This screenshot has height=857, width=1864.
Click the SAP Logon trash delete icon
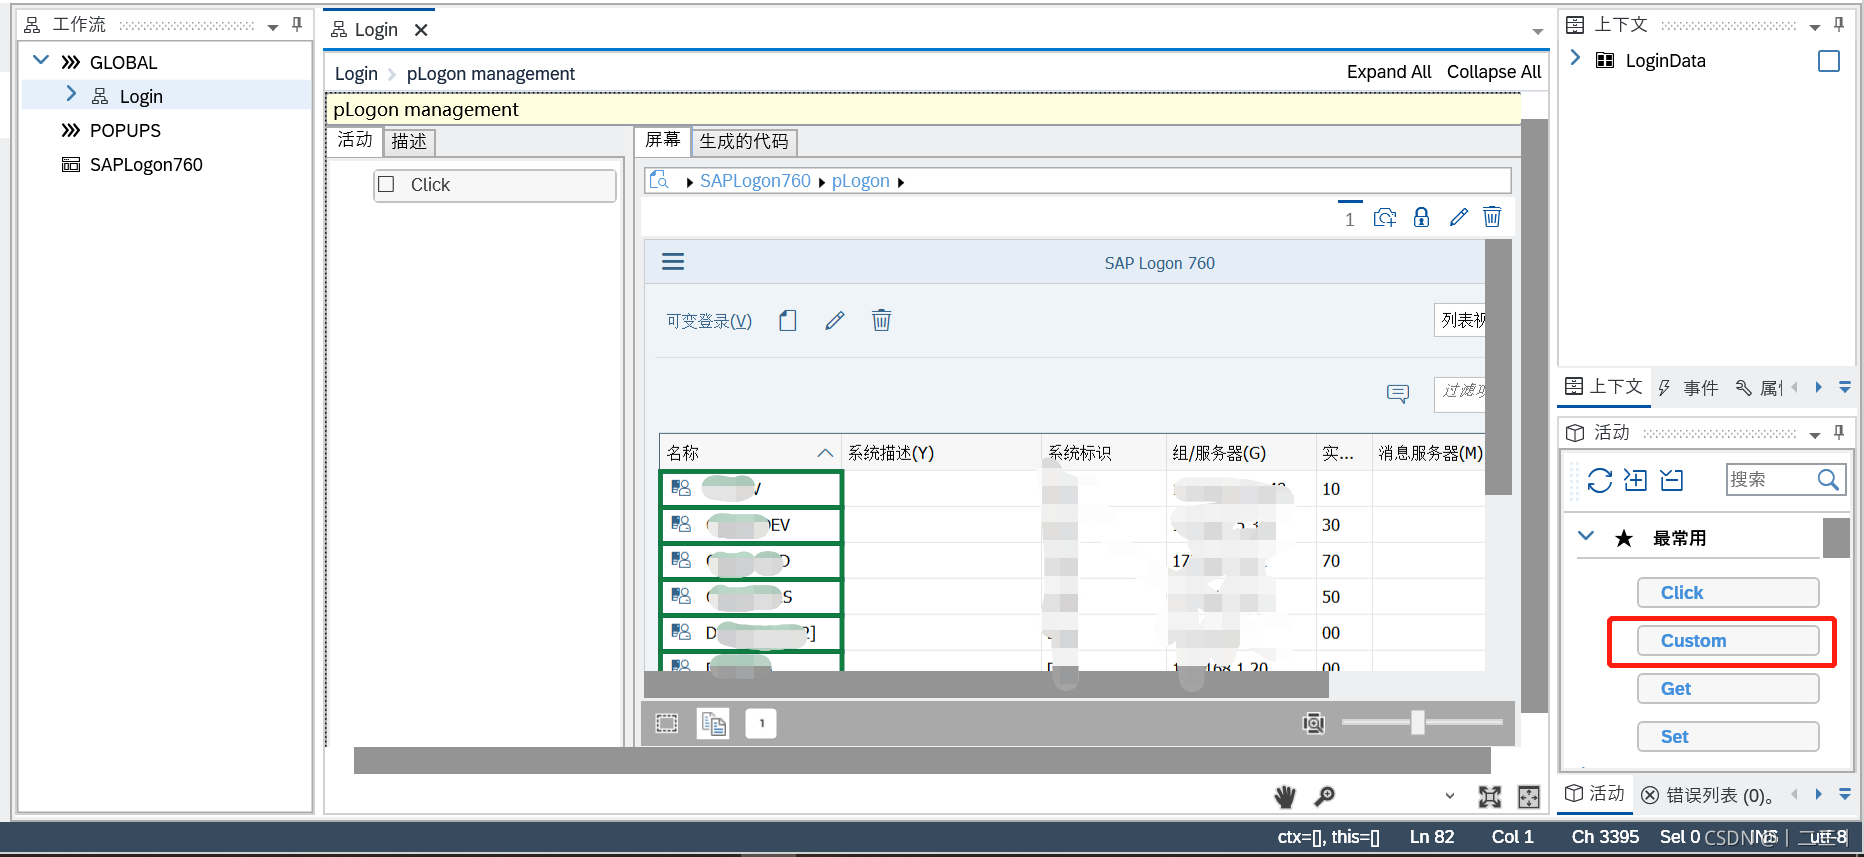[x=881, y=320]
